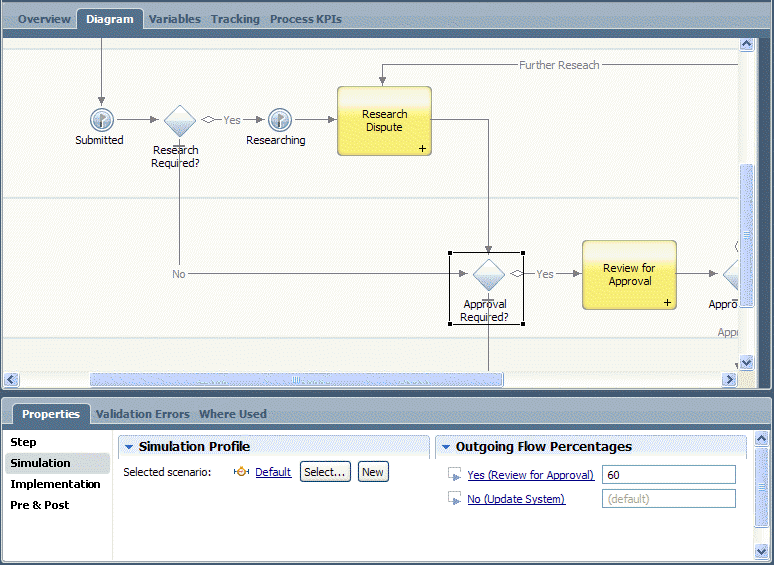Click the diagram scroll up arrow
The width and height of the screenshot is (774, 565).
[746, 44]
